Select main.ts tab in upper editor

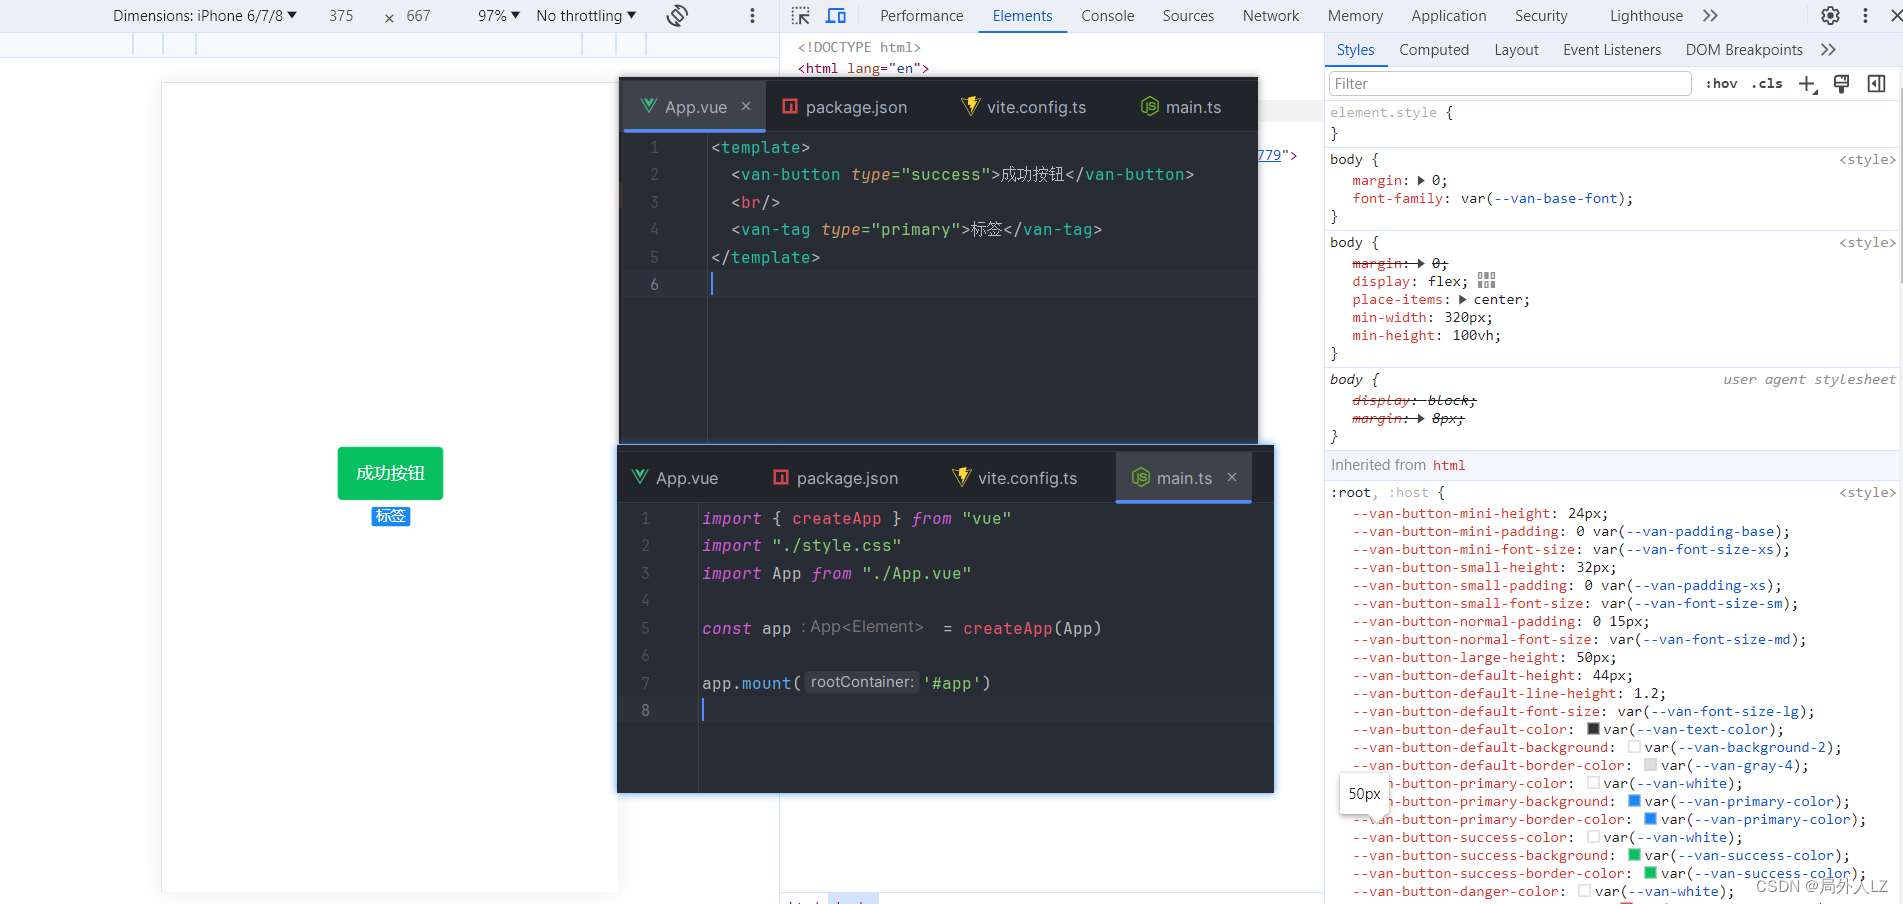[x=1181, y=107]
